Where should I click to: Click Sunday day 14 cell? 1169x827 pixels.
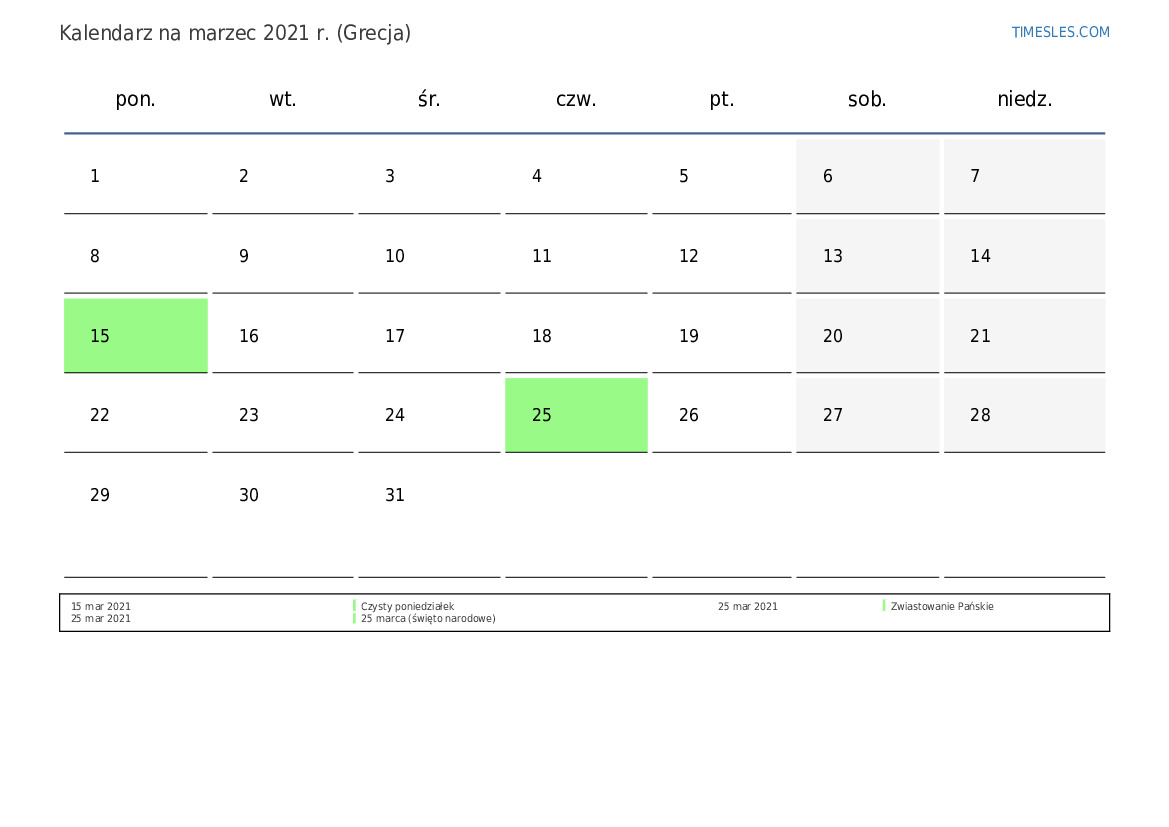click(x=1024, y=256)
